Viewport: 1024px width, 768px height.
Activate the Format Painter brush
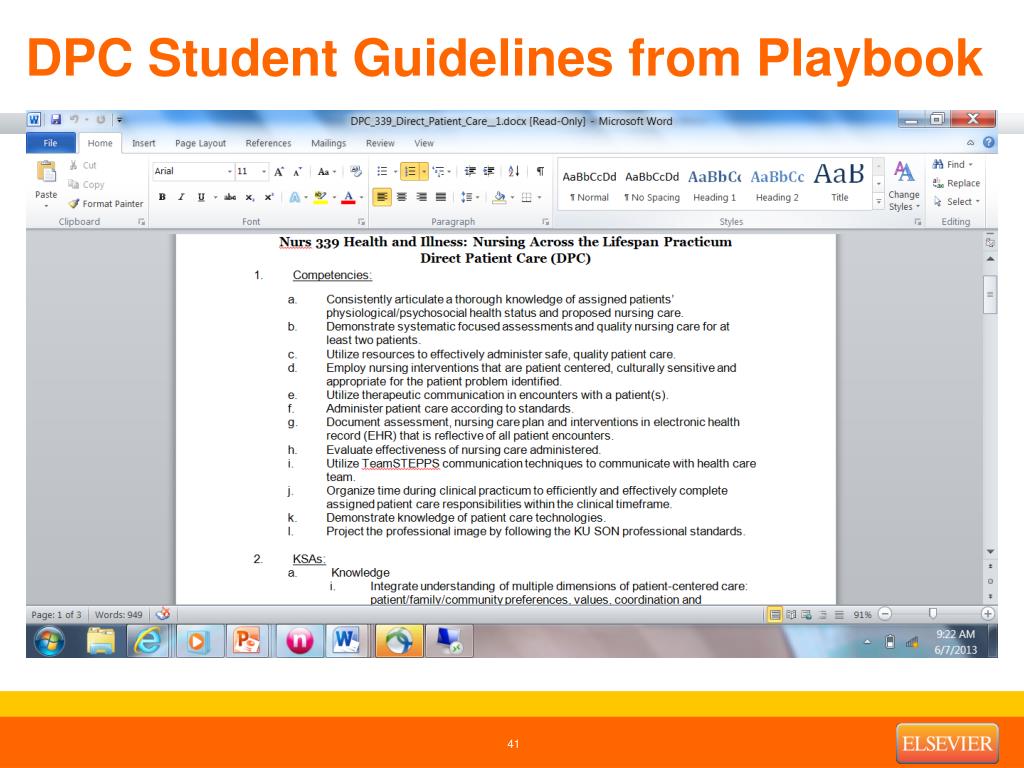[106, 204]
